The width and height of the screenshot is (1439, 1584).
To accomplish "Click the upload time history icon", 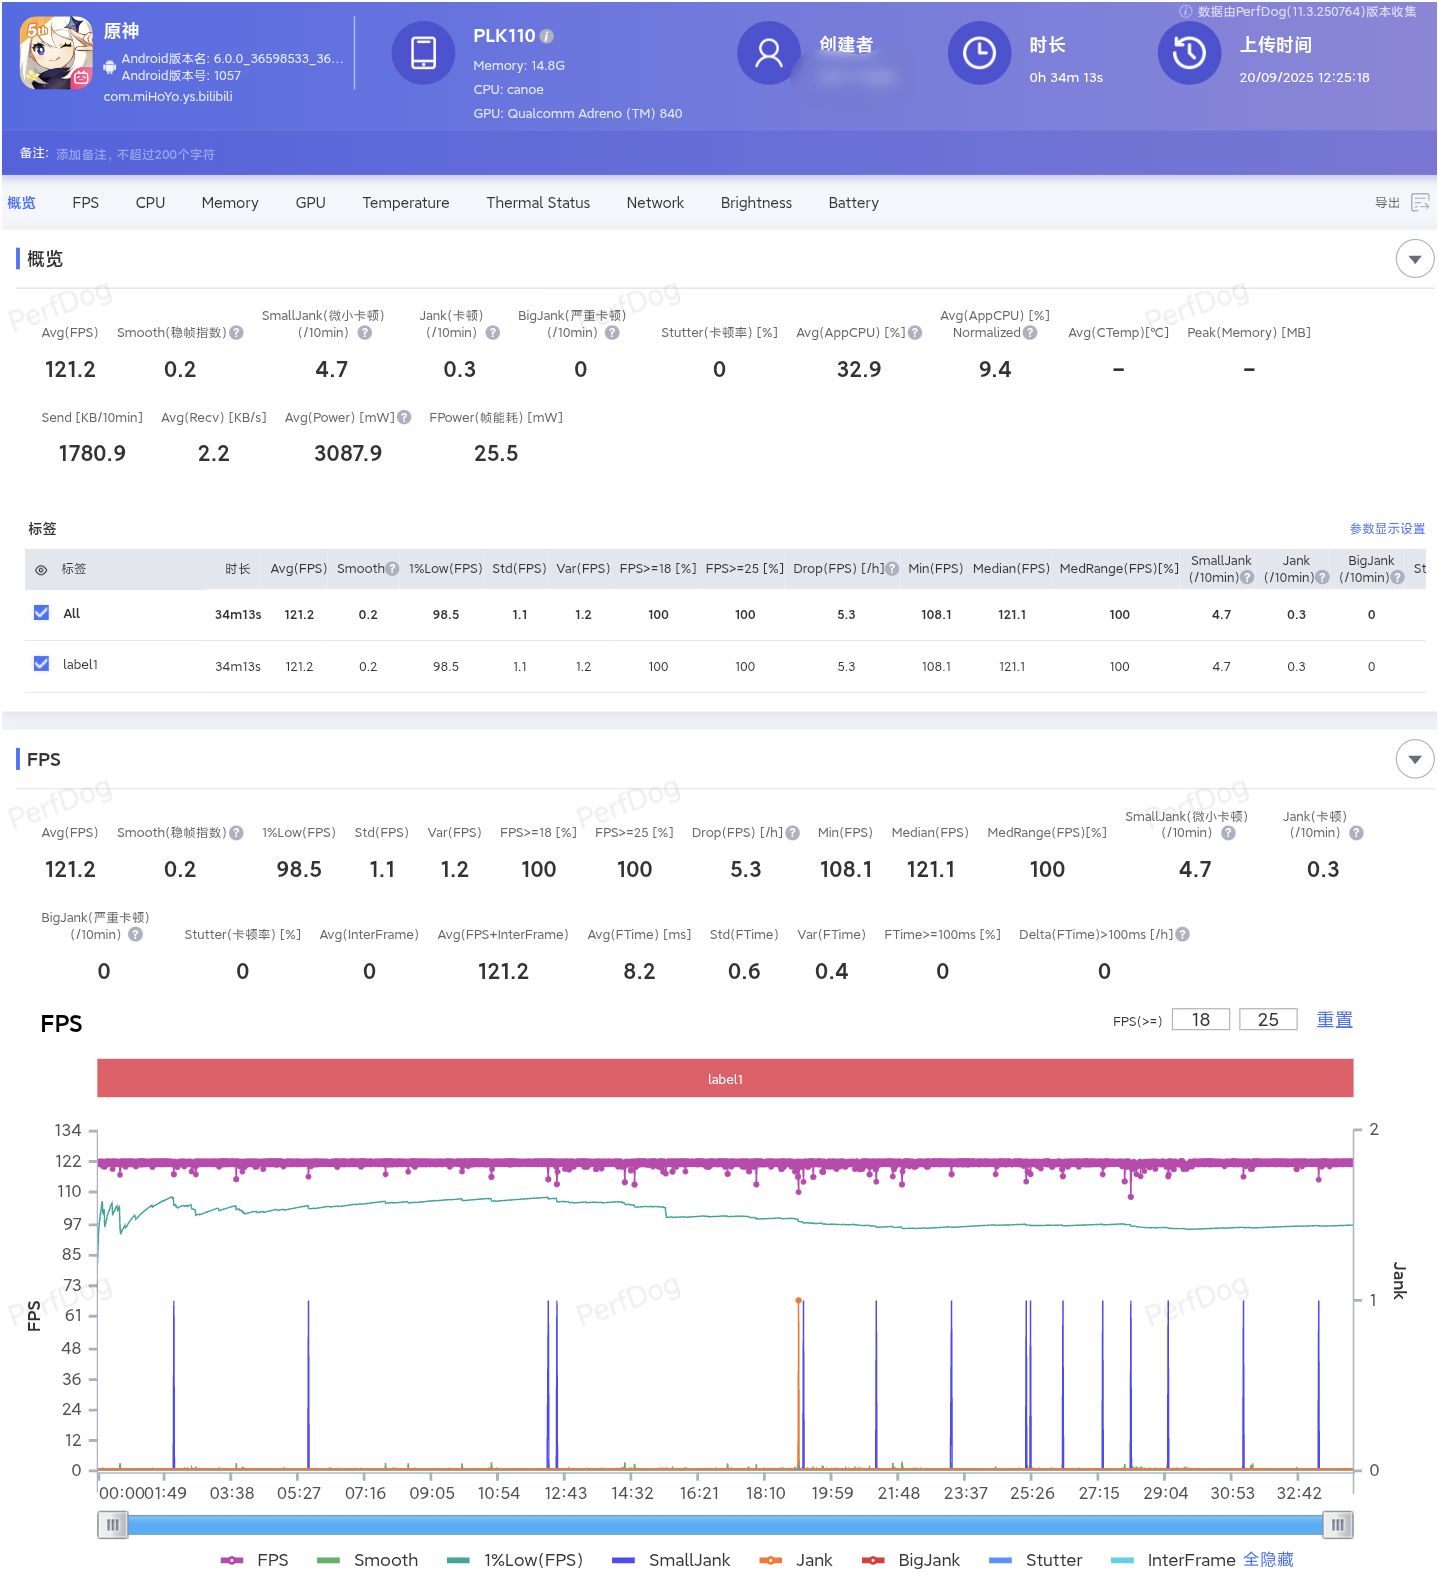I will pos(1188,53).
